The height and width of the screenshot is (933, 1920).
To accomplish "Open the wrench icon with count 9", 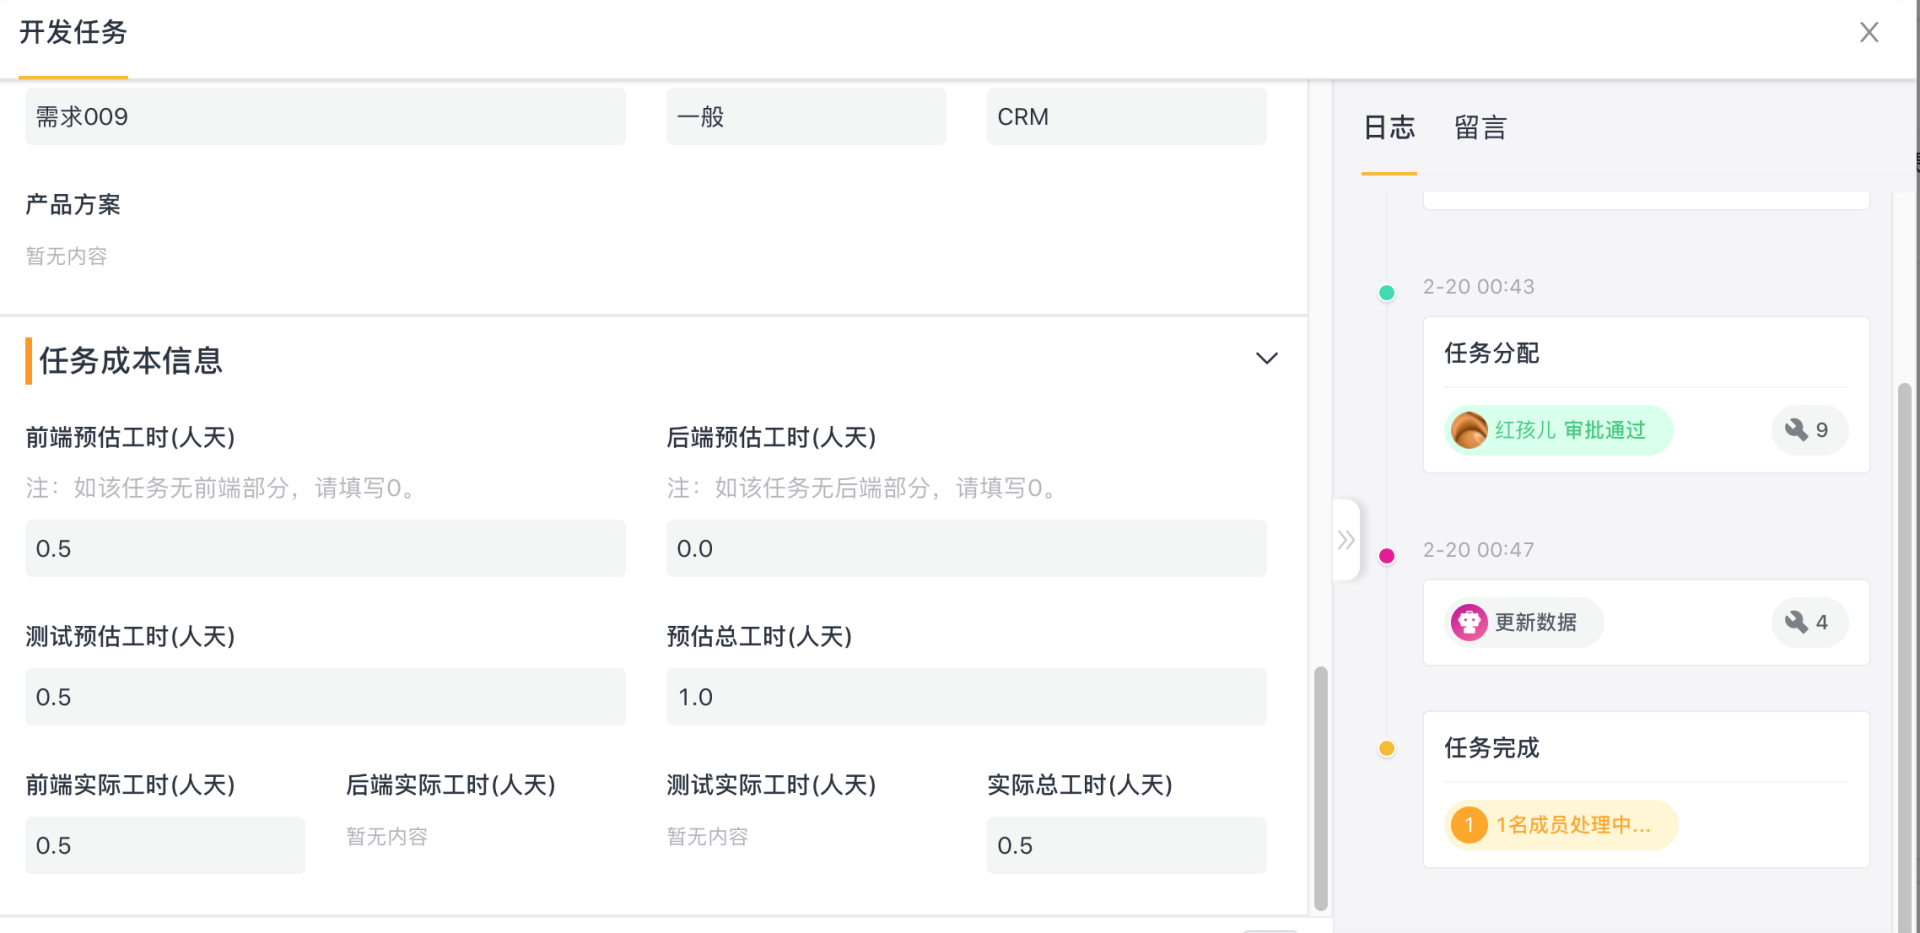I will pos(1808,430).
